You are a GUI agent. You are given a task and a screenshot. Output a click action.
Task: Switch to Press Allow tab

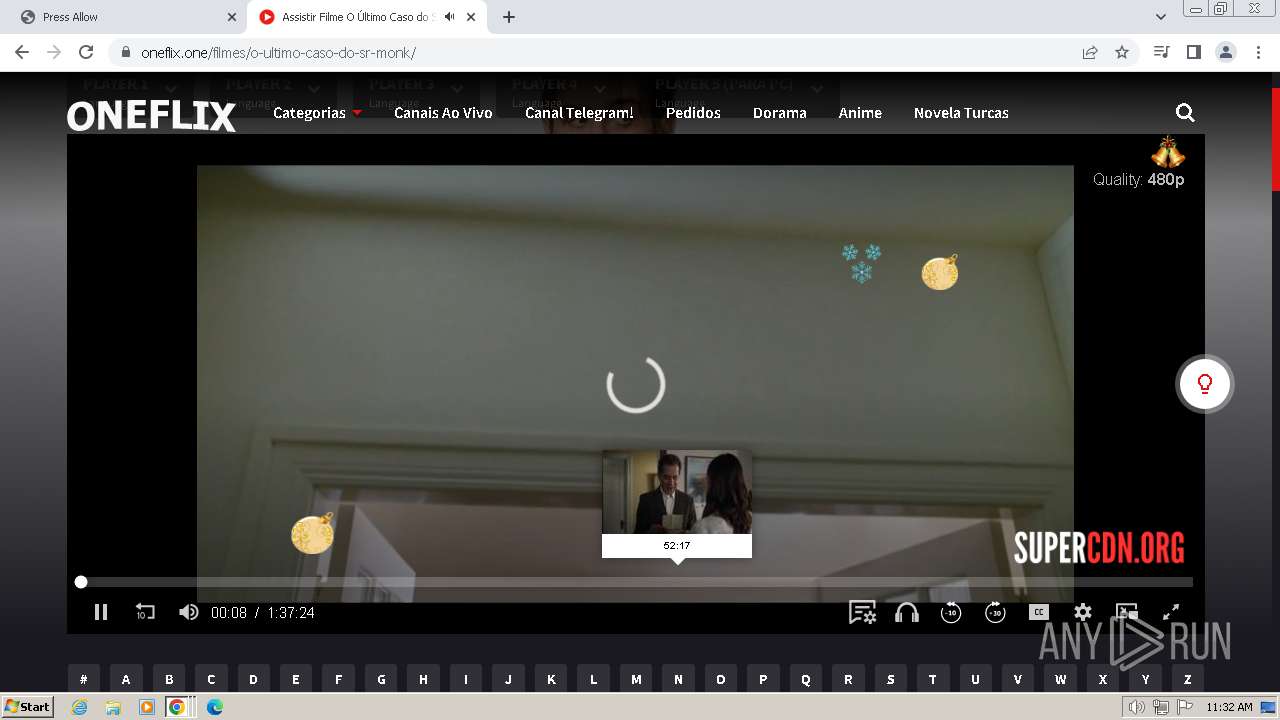pos(125,17)
